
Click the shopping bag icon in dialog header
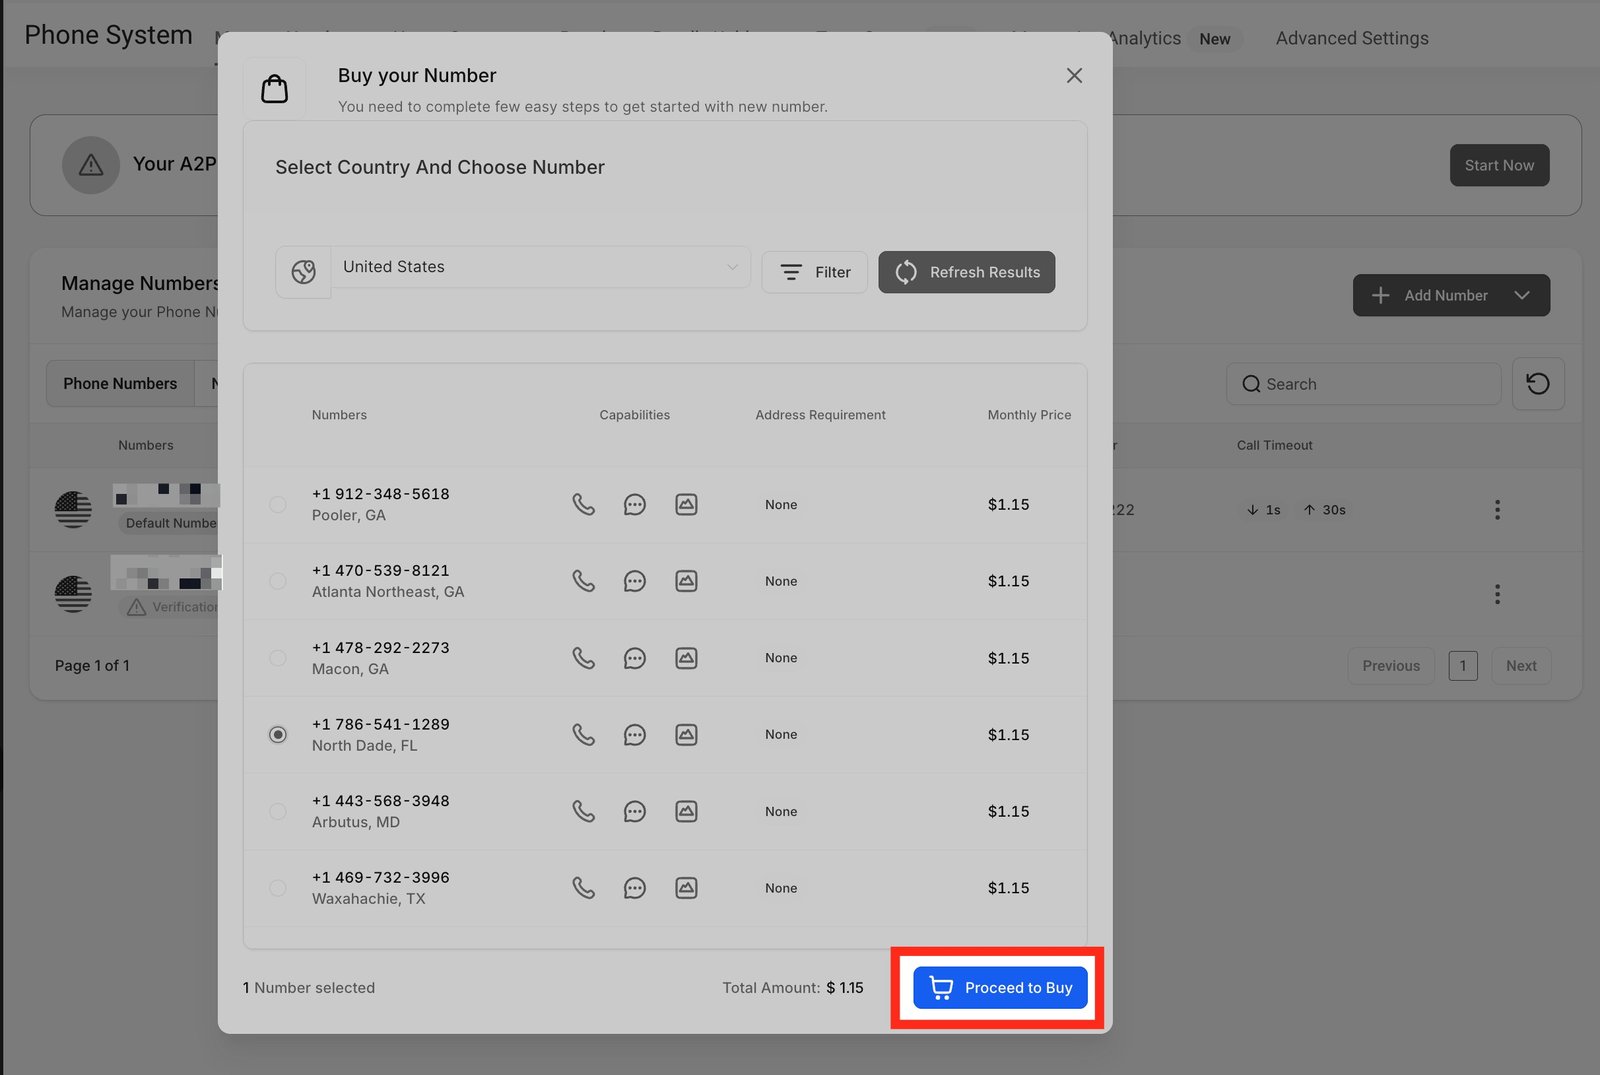point(275,89)
